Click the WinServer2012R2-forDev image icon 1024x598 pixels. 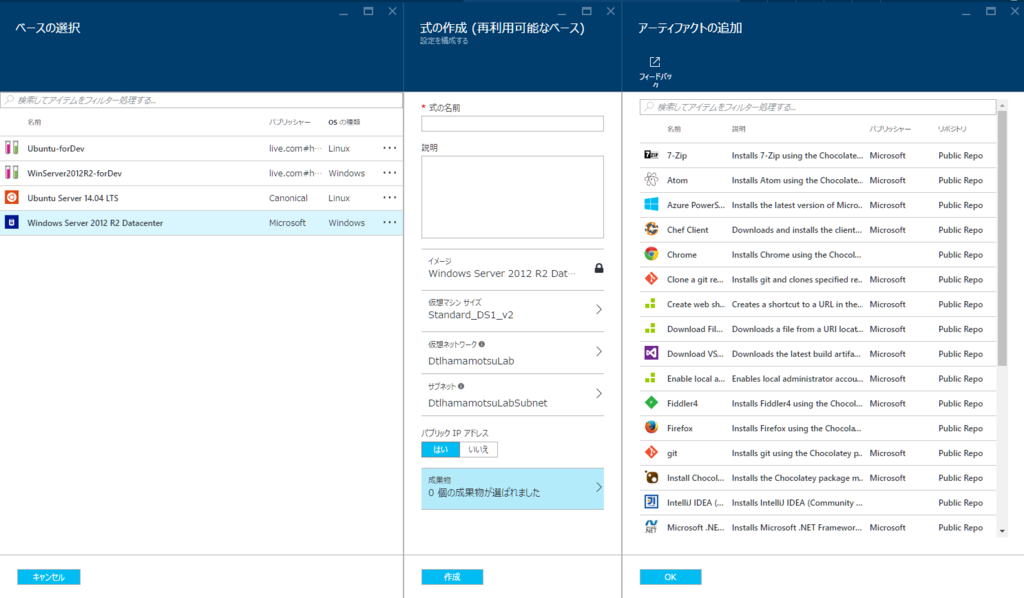tap(11, 172)
